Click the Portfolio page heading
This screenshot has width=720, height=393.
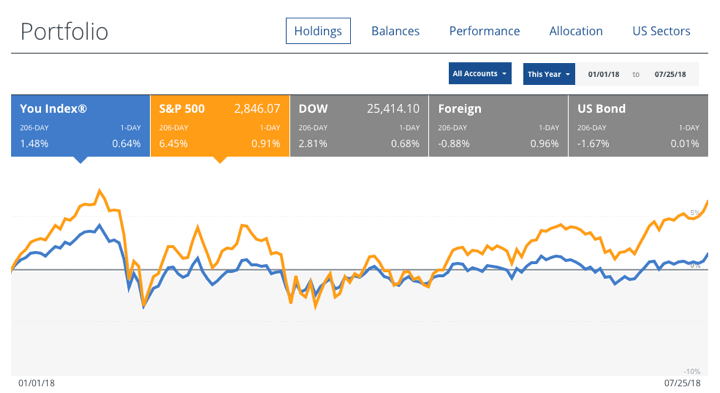click(x=64, y=32)
